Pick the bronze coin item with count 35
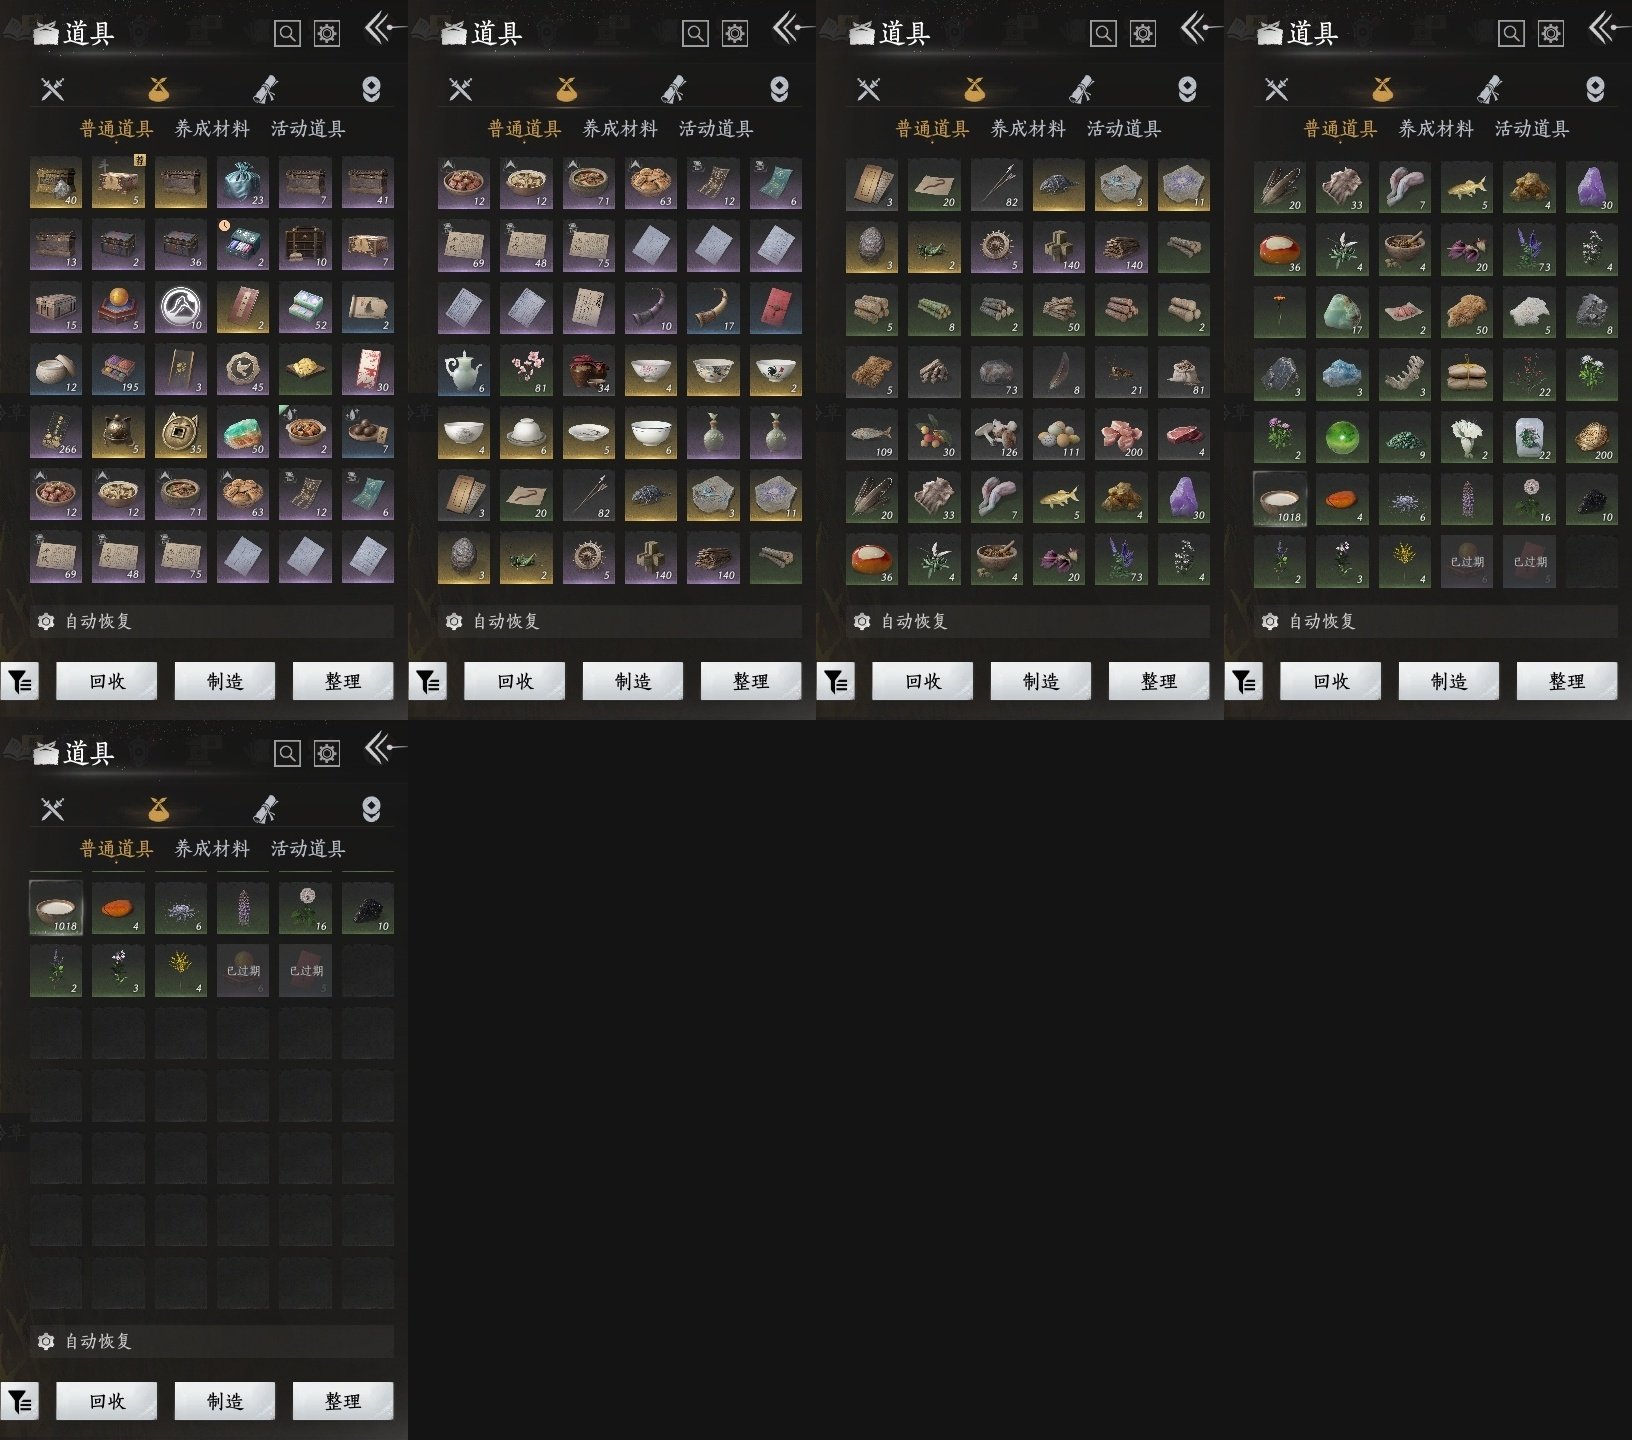Viewport: 1632px width, 1440px height. 181,432
